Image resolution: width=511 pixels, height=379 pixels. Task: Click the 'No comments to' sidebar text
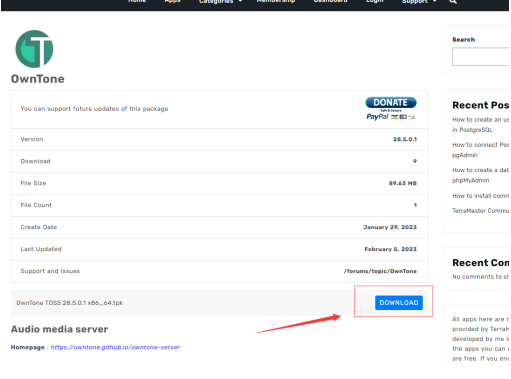click(480, 277)
